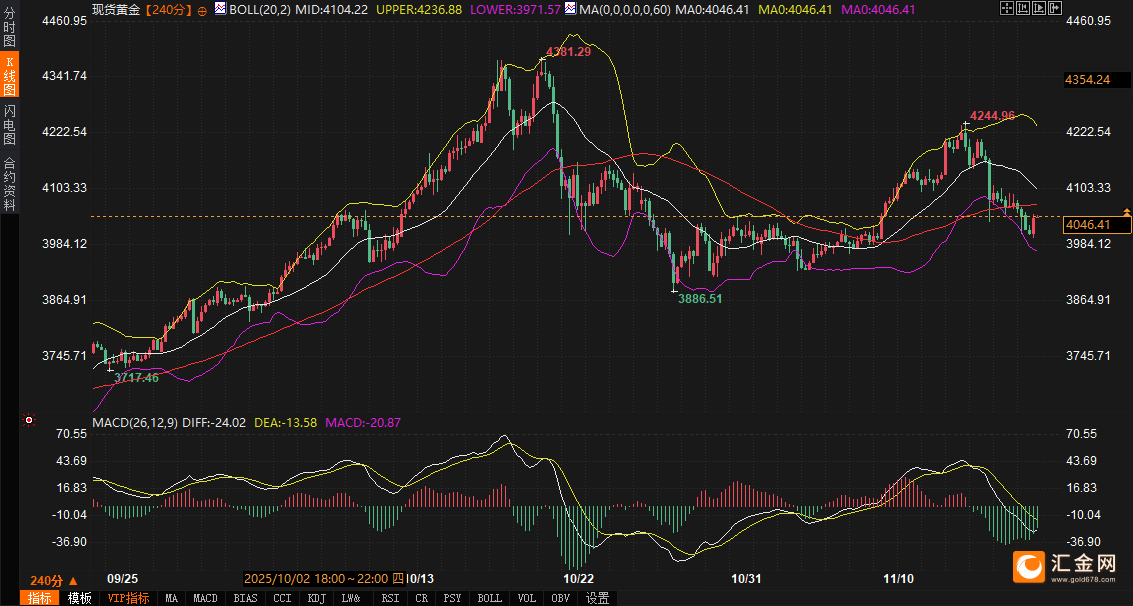The image size is (1133, 606).
Task: Open the 合约资料 side tab
Action: 10,183
